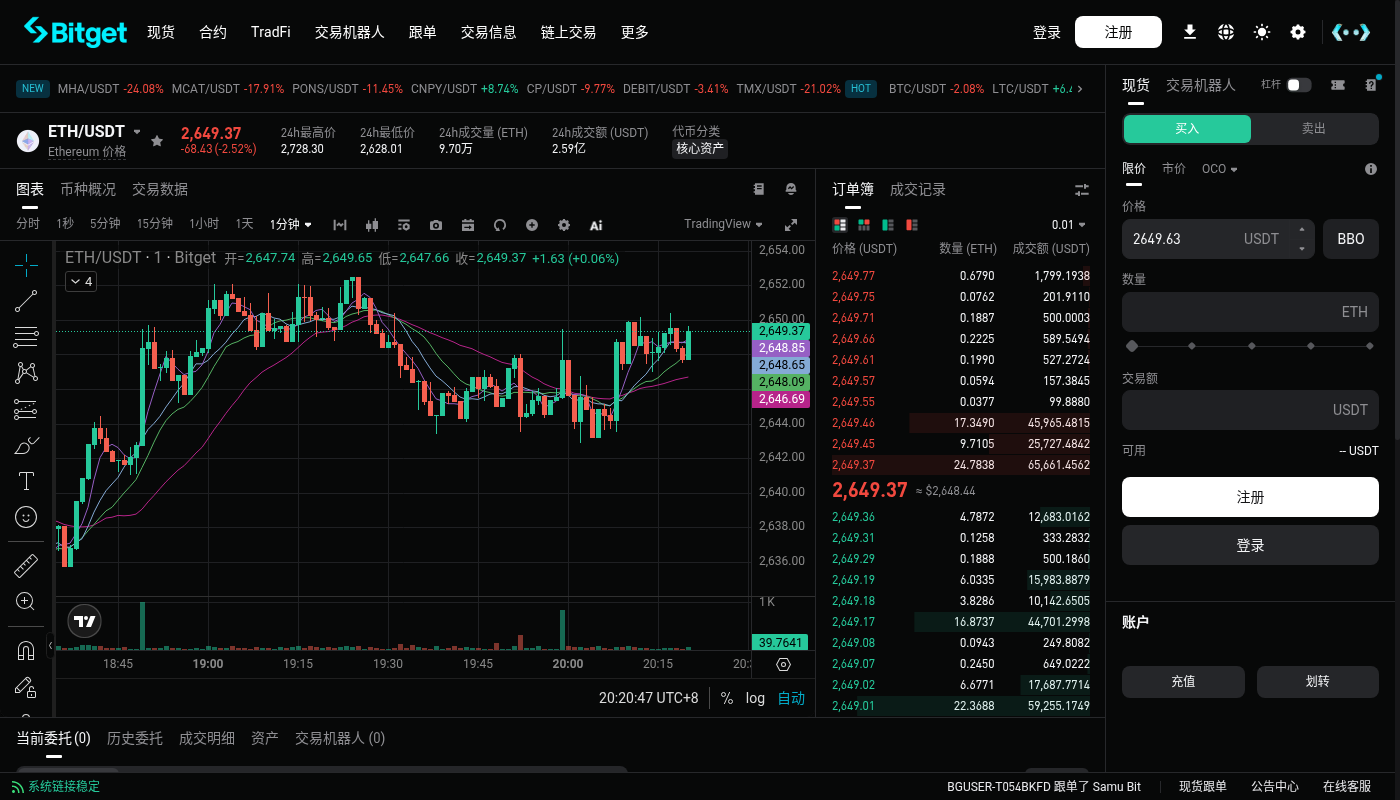Click the TradingView logo on chart
Image resolution: width=1400 pixels, height=800 pixels.
[x=85, y=621]
